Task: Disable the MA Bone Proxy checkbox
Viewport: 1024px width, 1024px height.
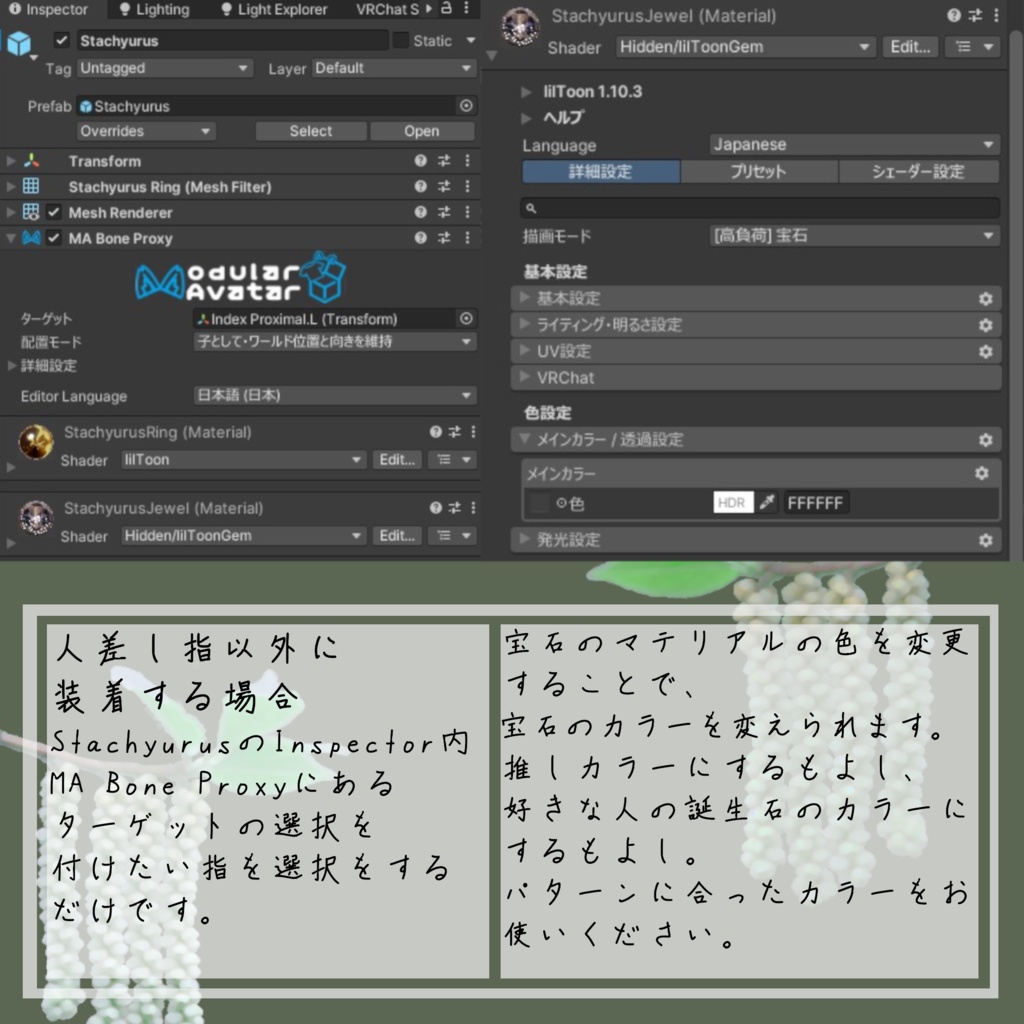Action: pos(54,238)
